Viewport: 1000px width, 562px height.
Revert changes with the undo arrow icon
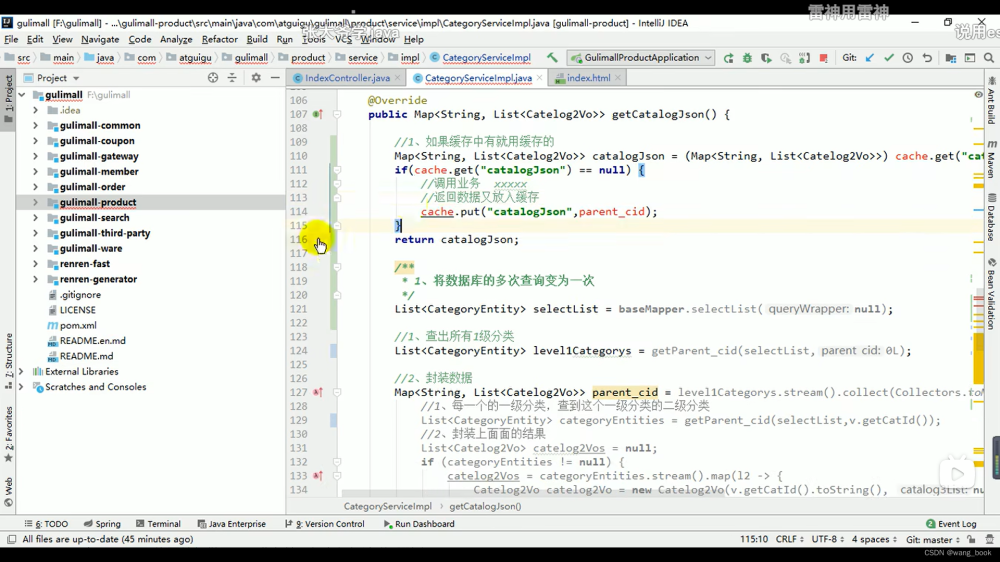pos(927,58)
